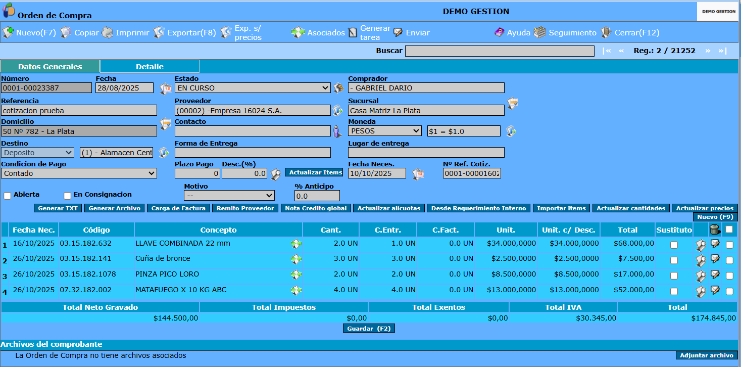Open the Estado dropdown showing EN CURSO
Viewport: 741px width, 367px height.
[x=252, y=88]
